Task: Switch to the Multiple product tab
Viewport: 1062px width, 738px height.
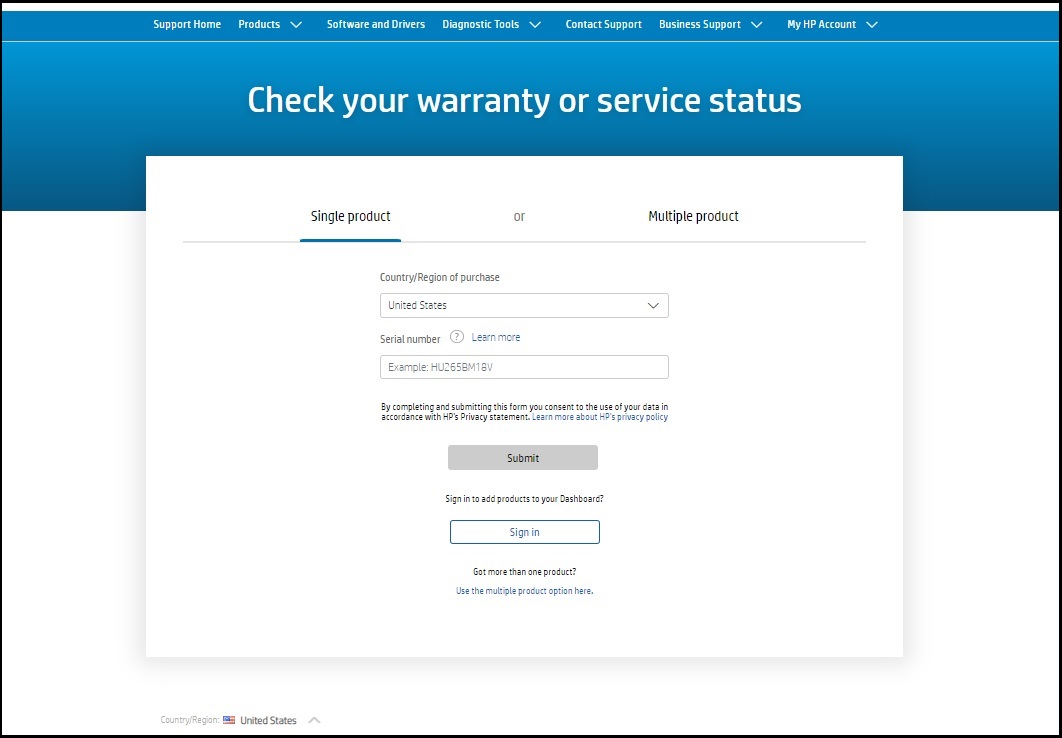Action: coord(694,216)
